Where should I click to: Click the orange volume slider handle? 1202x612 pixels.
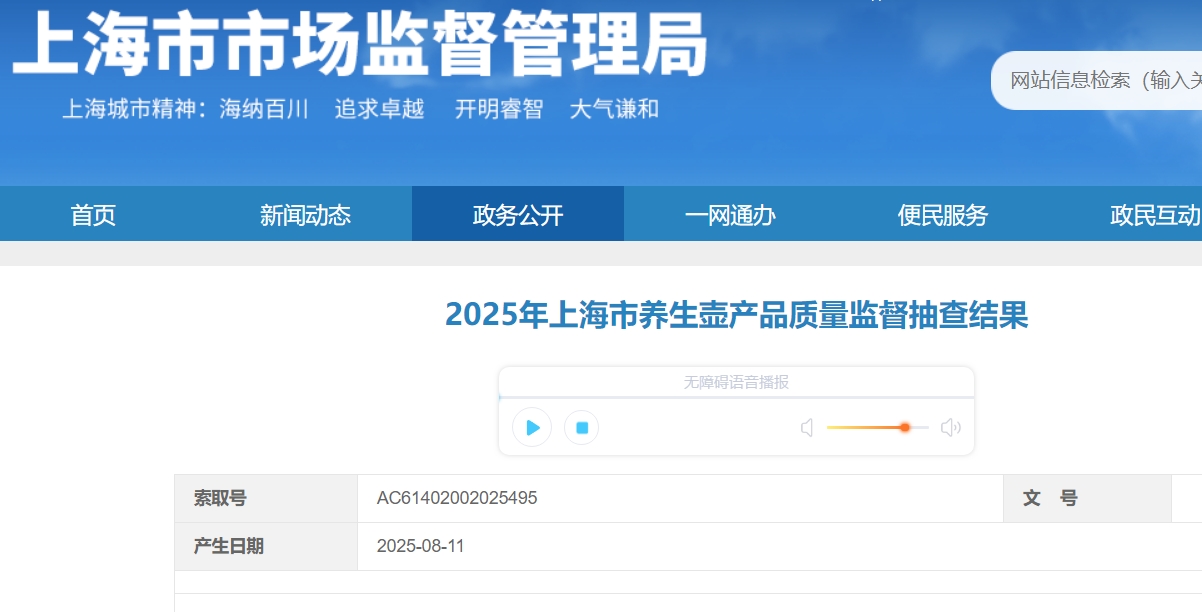904,427
